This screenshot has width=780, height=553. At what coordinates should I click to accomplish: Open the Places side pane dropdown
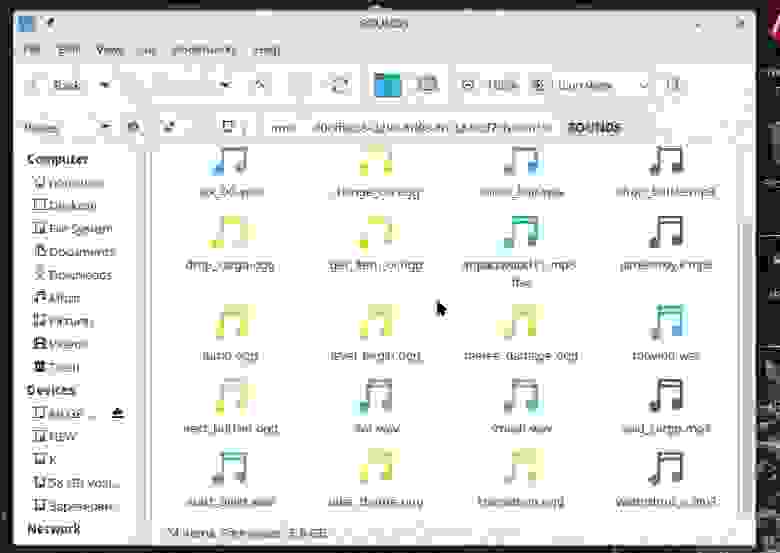[67, 127]
